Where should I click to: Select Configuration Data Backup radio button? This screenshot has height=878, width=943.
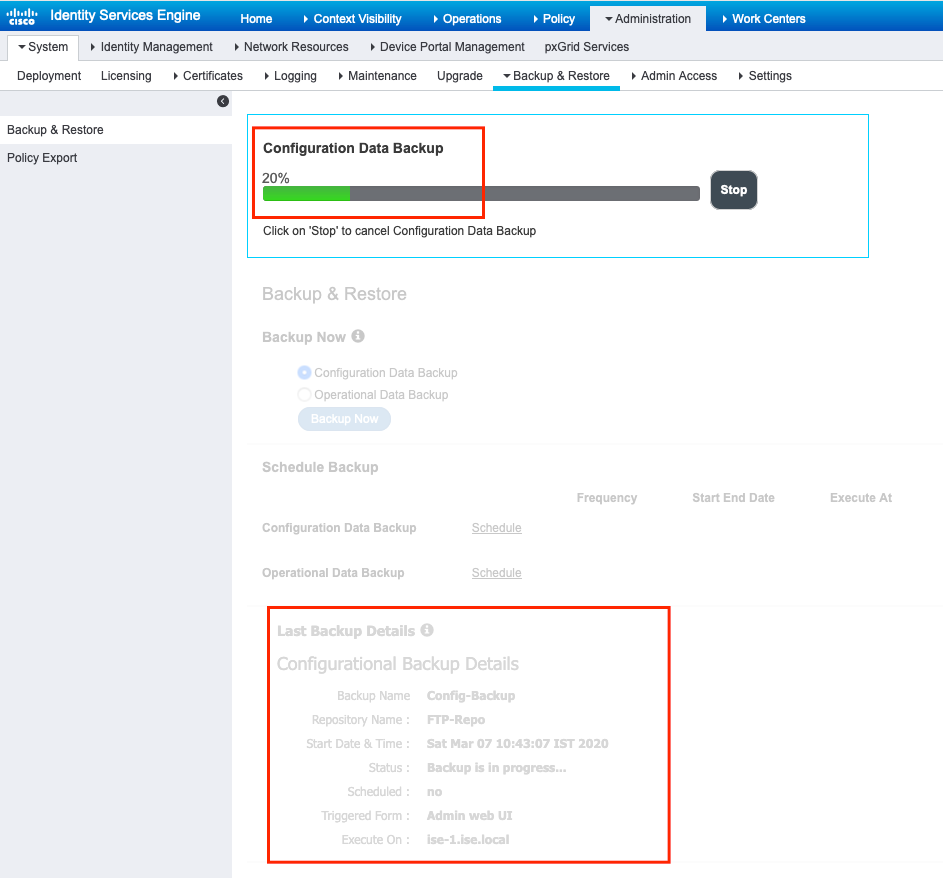coord(304,373)
